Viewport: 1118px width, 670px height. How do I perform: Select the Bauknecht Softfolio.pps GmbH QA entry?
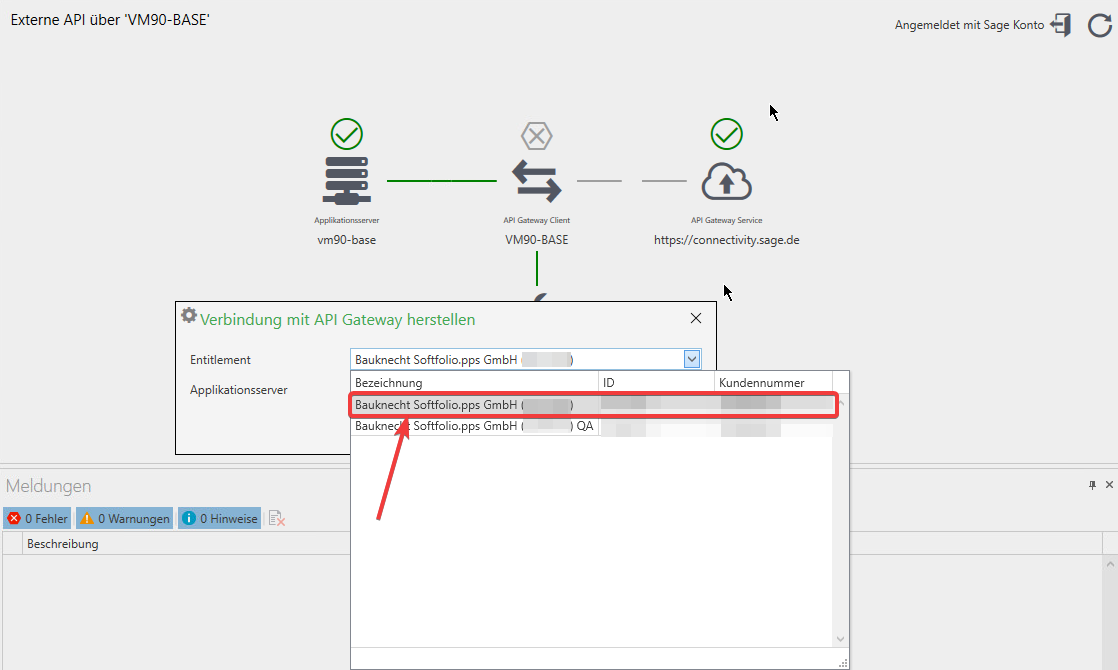point(470,425)
